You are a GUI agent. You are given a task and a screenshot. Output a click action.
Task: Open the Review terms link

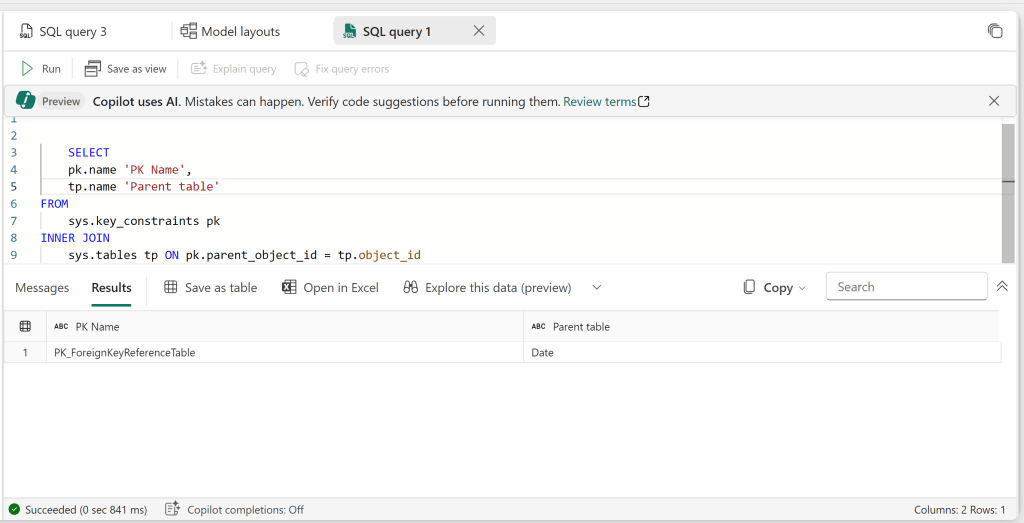click(x=606, y=102)
